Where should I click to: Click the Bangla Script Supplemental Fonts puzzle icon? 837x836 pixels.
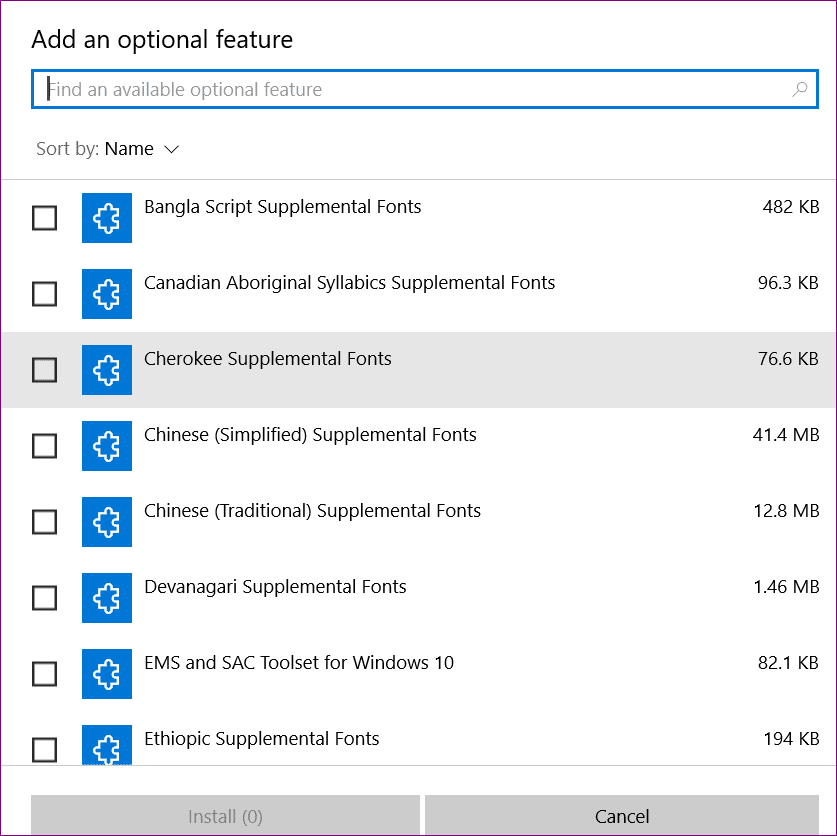[106, 218]
